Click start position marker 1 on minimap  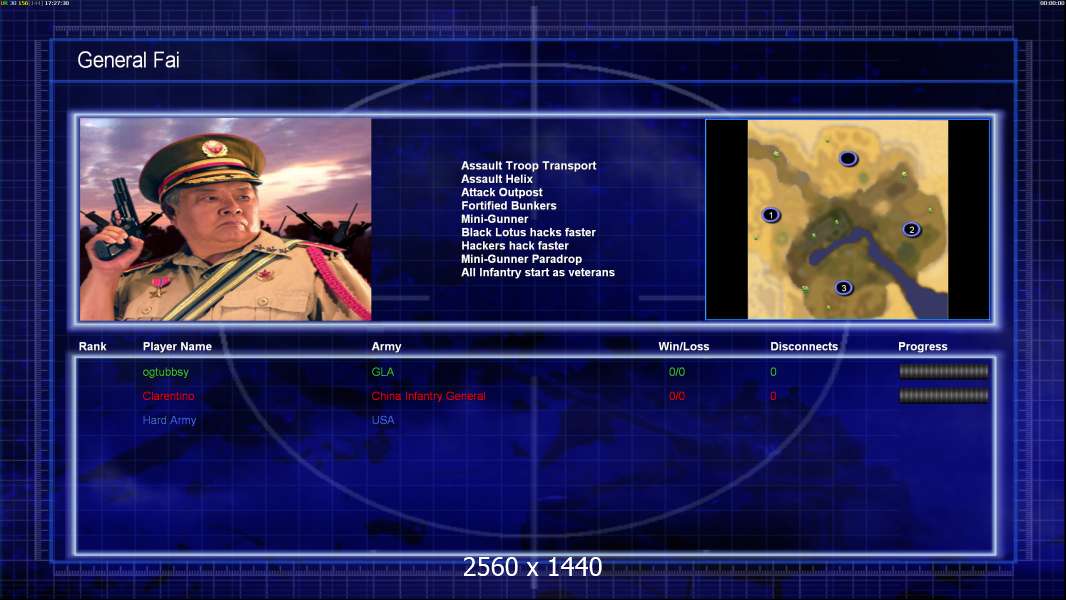(770, 215)
